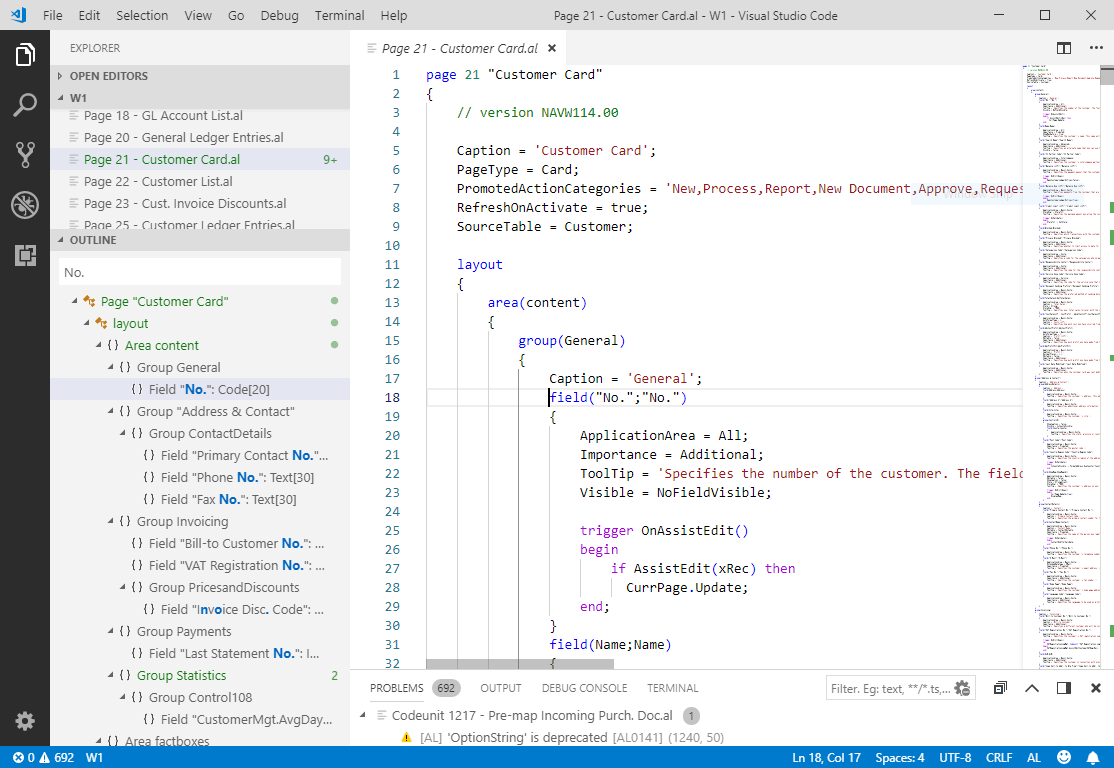Open the Help menu
The height and width of the screenshot is (768, 1114).
tap(394, 15)
